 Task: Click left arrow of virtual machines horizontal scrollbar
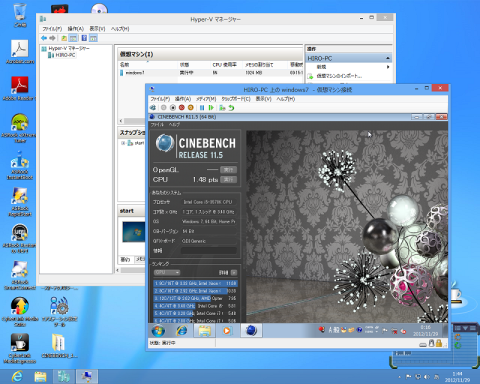121,121
